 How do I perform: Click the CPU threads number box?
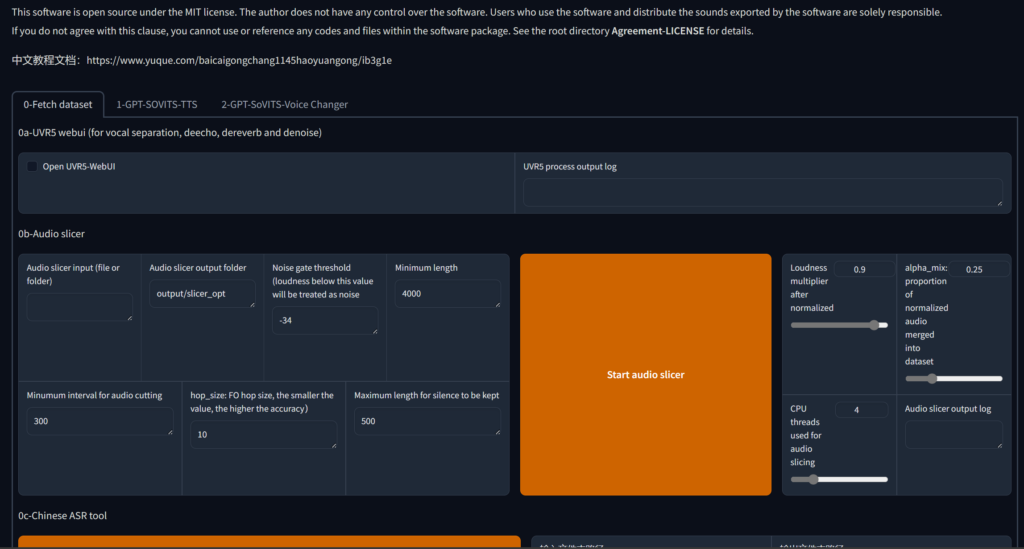point(860,410)
